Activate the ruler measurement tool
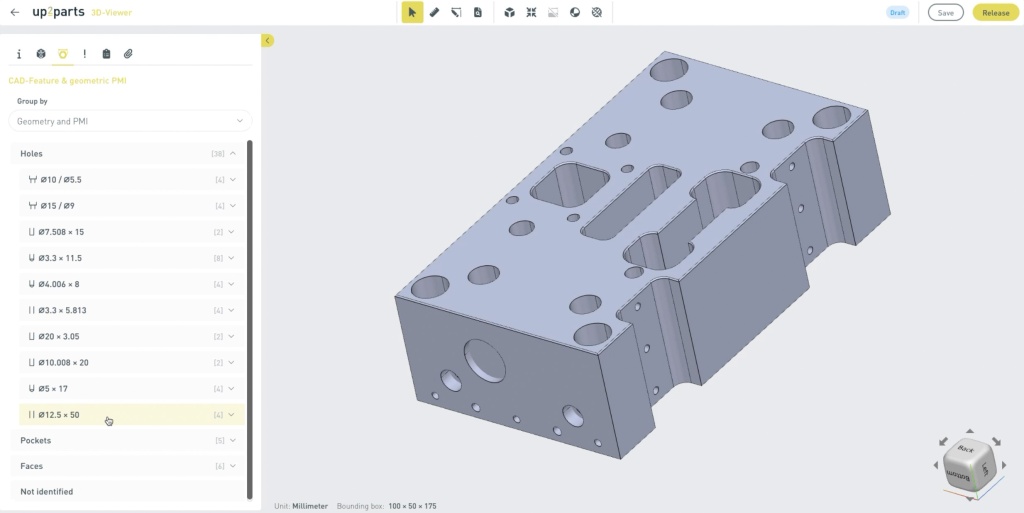The height and width of the screenshot is (513, 1024). pos(434,13)
